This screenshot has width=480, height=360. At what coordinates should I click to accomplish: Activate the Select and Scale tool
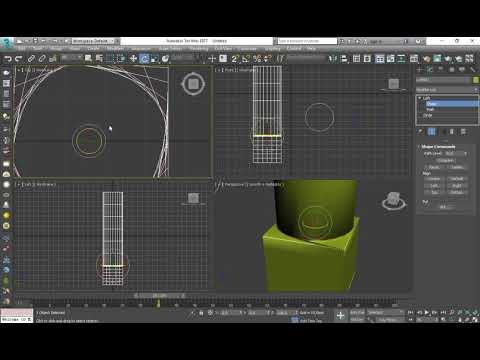click(155, 59)
